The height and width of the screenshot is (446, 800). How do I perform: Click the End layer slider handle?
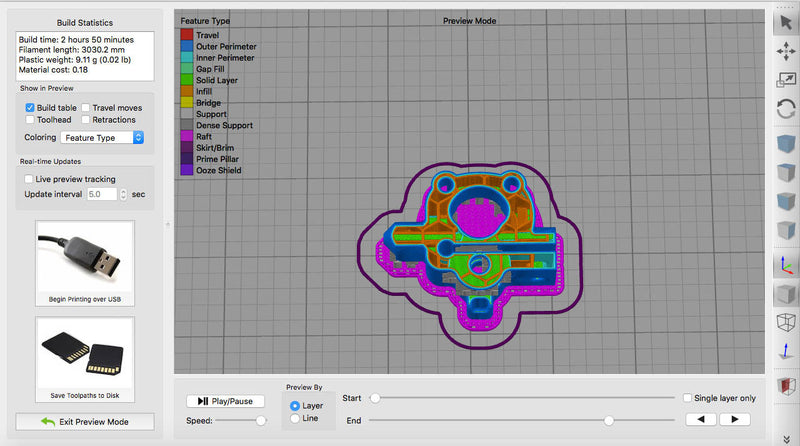(x=608, y=420)
